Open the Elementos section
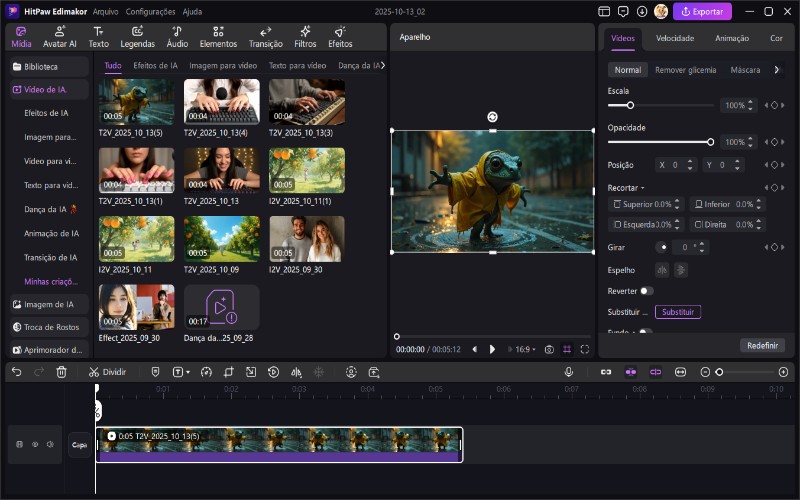800x500 pixels. (218, 37)
